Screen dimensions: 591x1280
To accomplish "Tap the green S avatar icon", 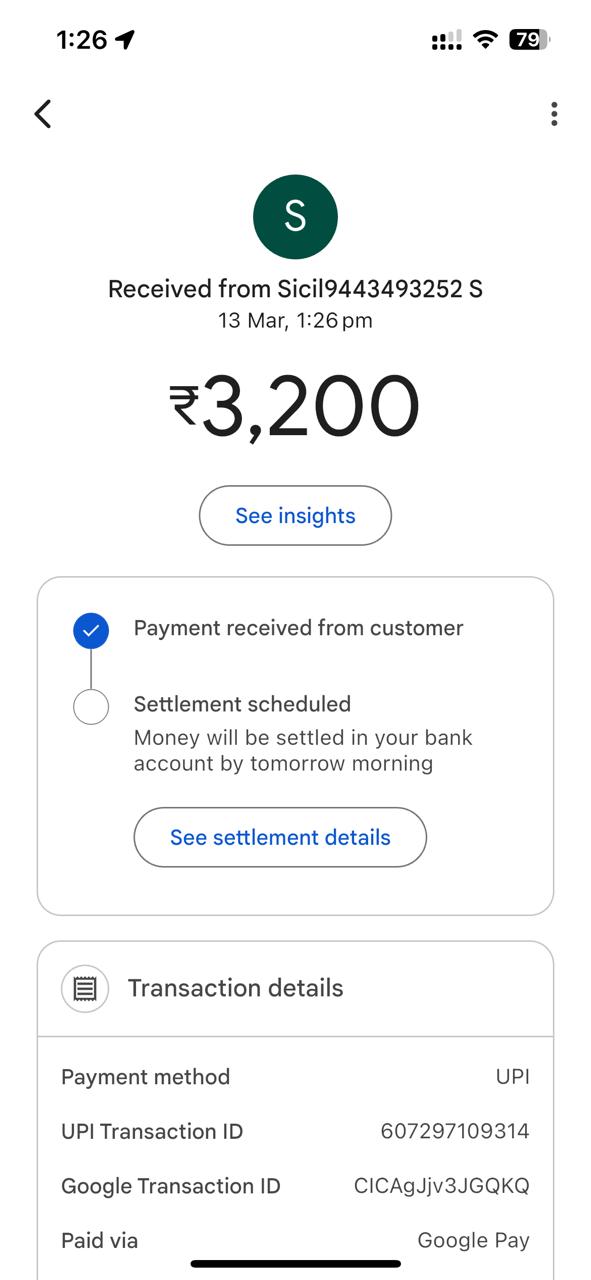I will click(295, 217).
